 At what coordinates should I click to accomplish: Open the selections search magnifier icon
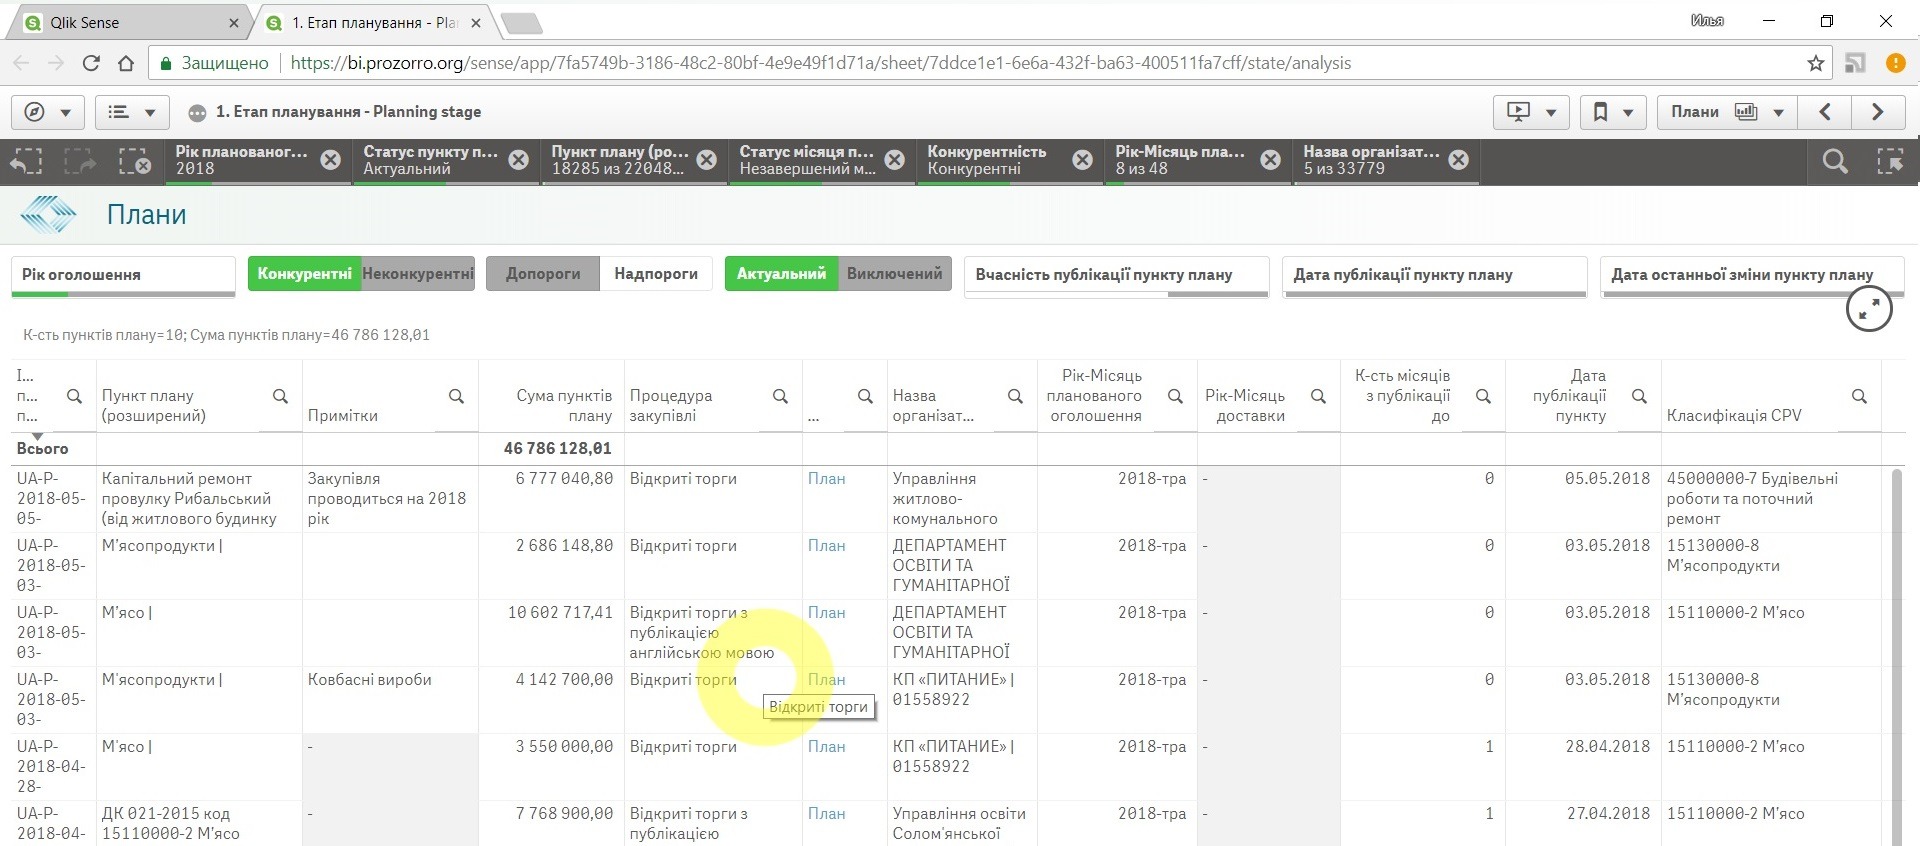1834,161
